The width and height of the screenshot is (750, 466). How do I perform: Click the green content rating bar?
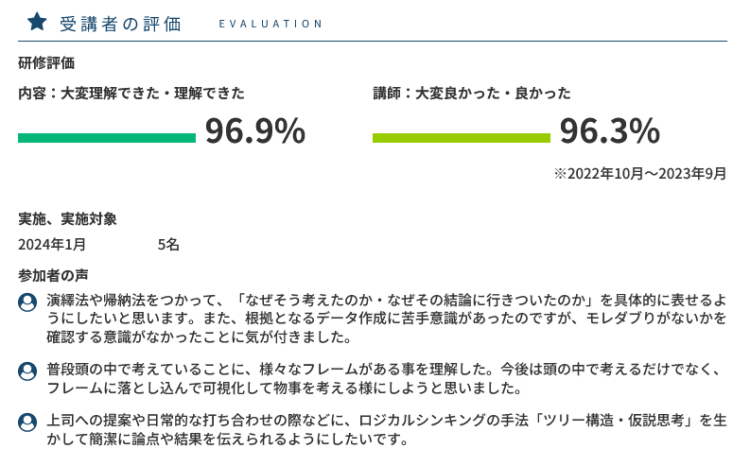point(107,138)
